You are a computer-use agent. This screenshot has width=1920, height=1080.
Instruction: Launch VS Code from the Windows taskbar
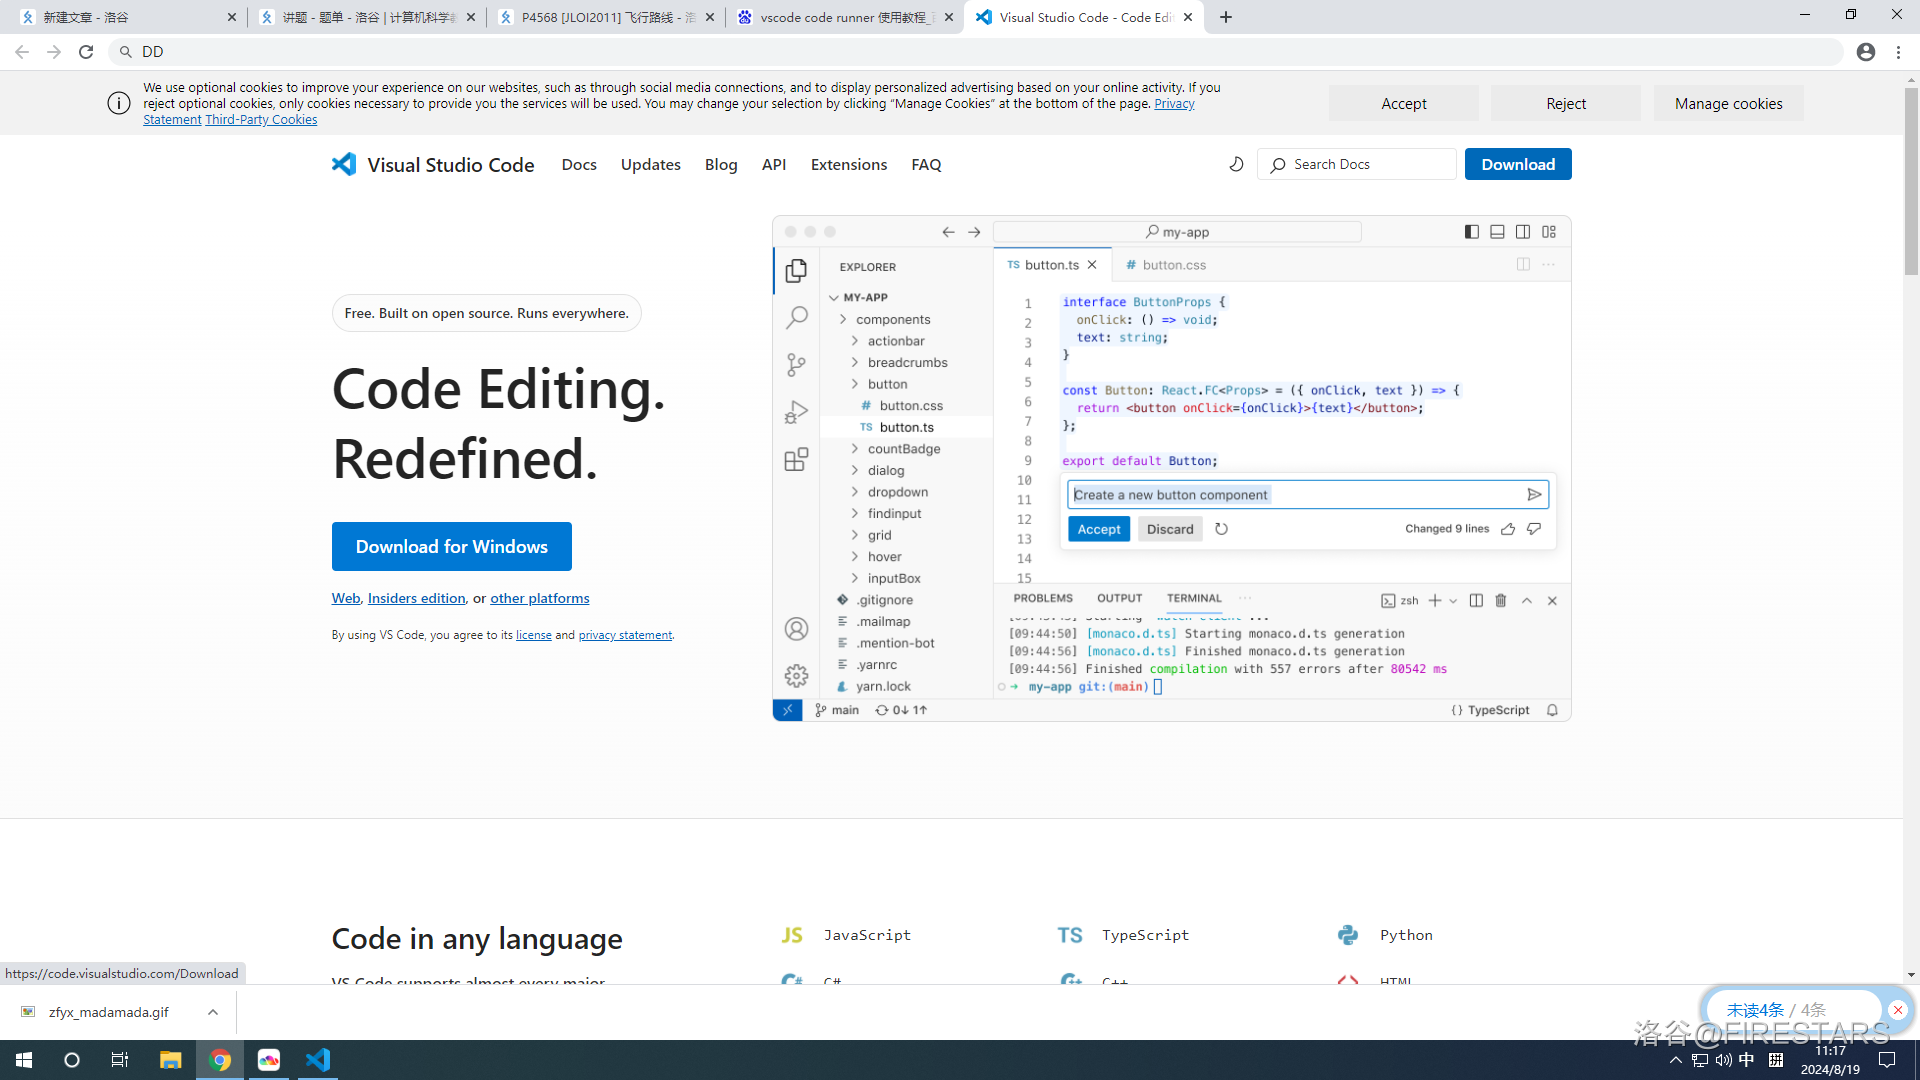[x=318, y=1060]
